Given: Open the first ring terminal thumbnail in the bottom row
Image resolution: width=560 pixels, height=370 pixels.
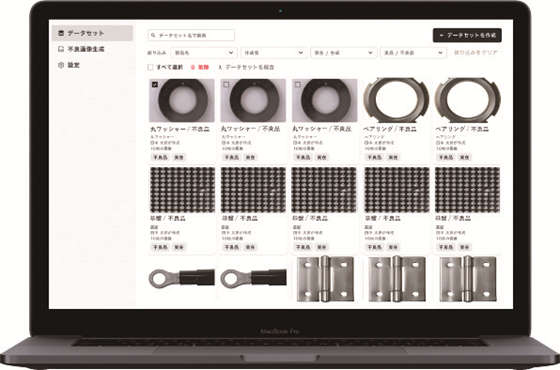Looking at the screenshot, I should tap(182, 279).
